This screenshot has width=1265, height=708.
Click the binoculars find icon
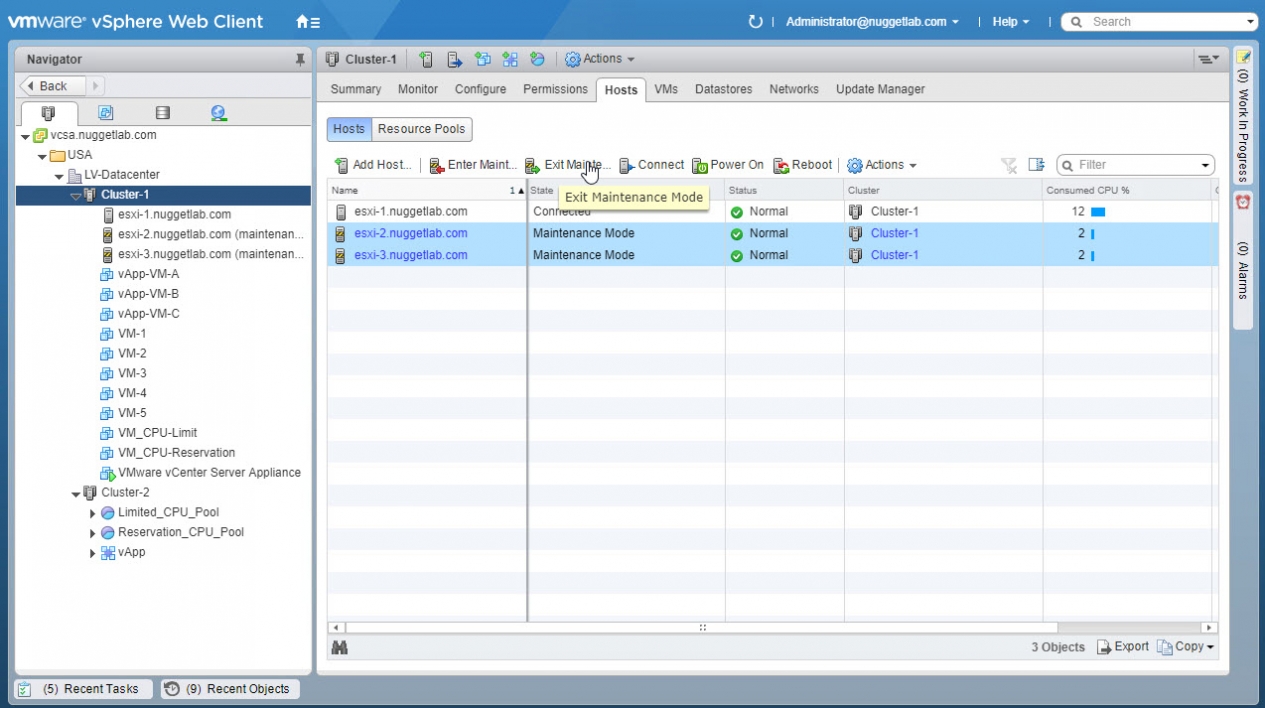339,648
